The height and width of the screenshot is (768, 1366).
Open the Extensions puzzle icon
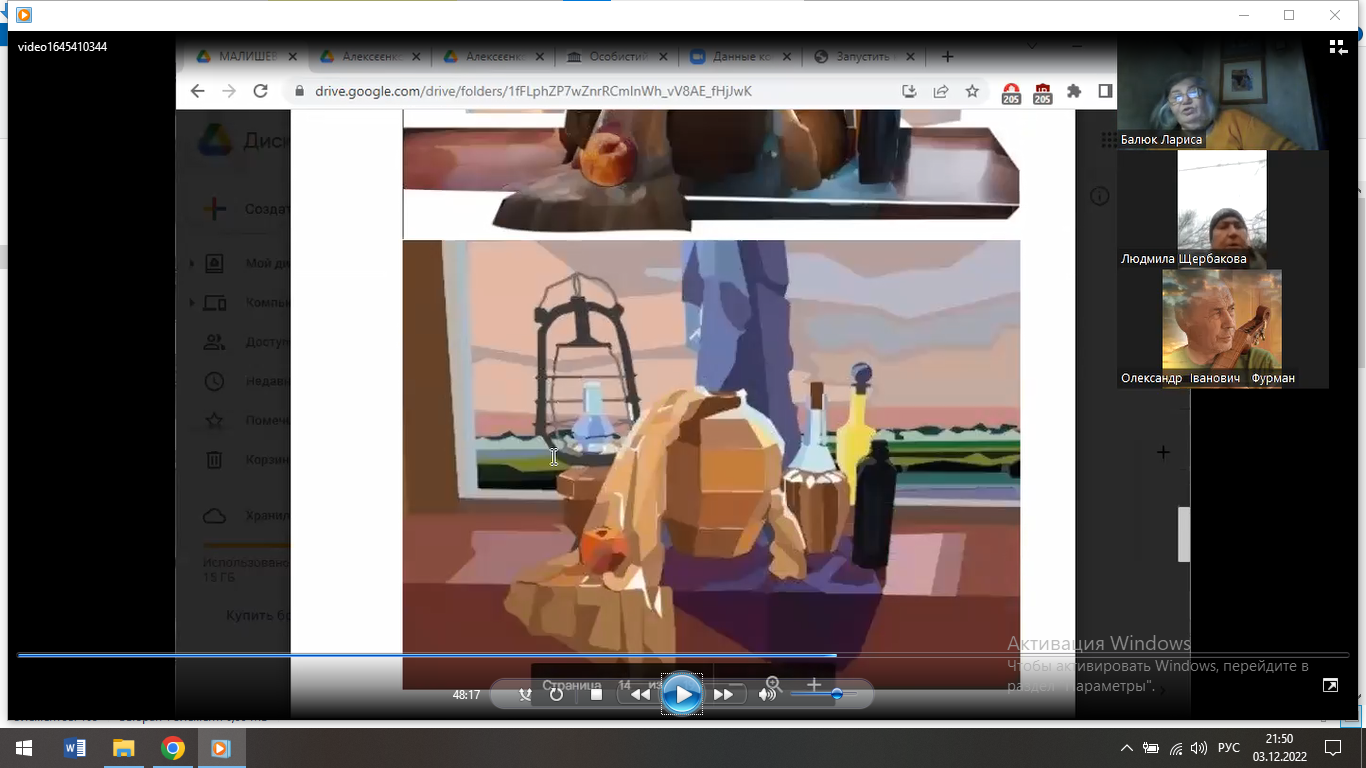(1074, 91)
